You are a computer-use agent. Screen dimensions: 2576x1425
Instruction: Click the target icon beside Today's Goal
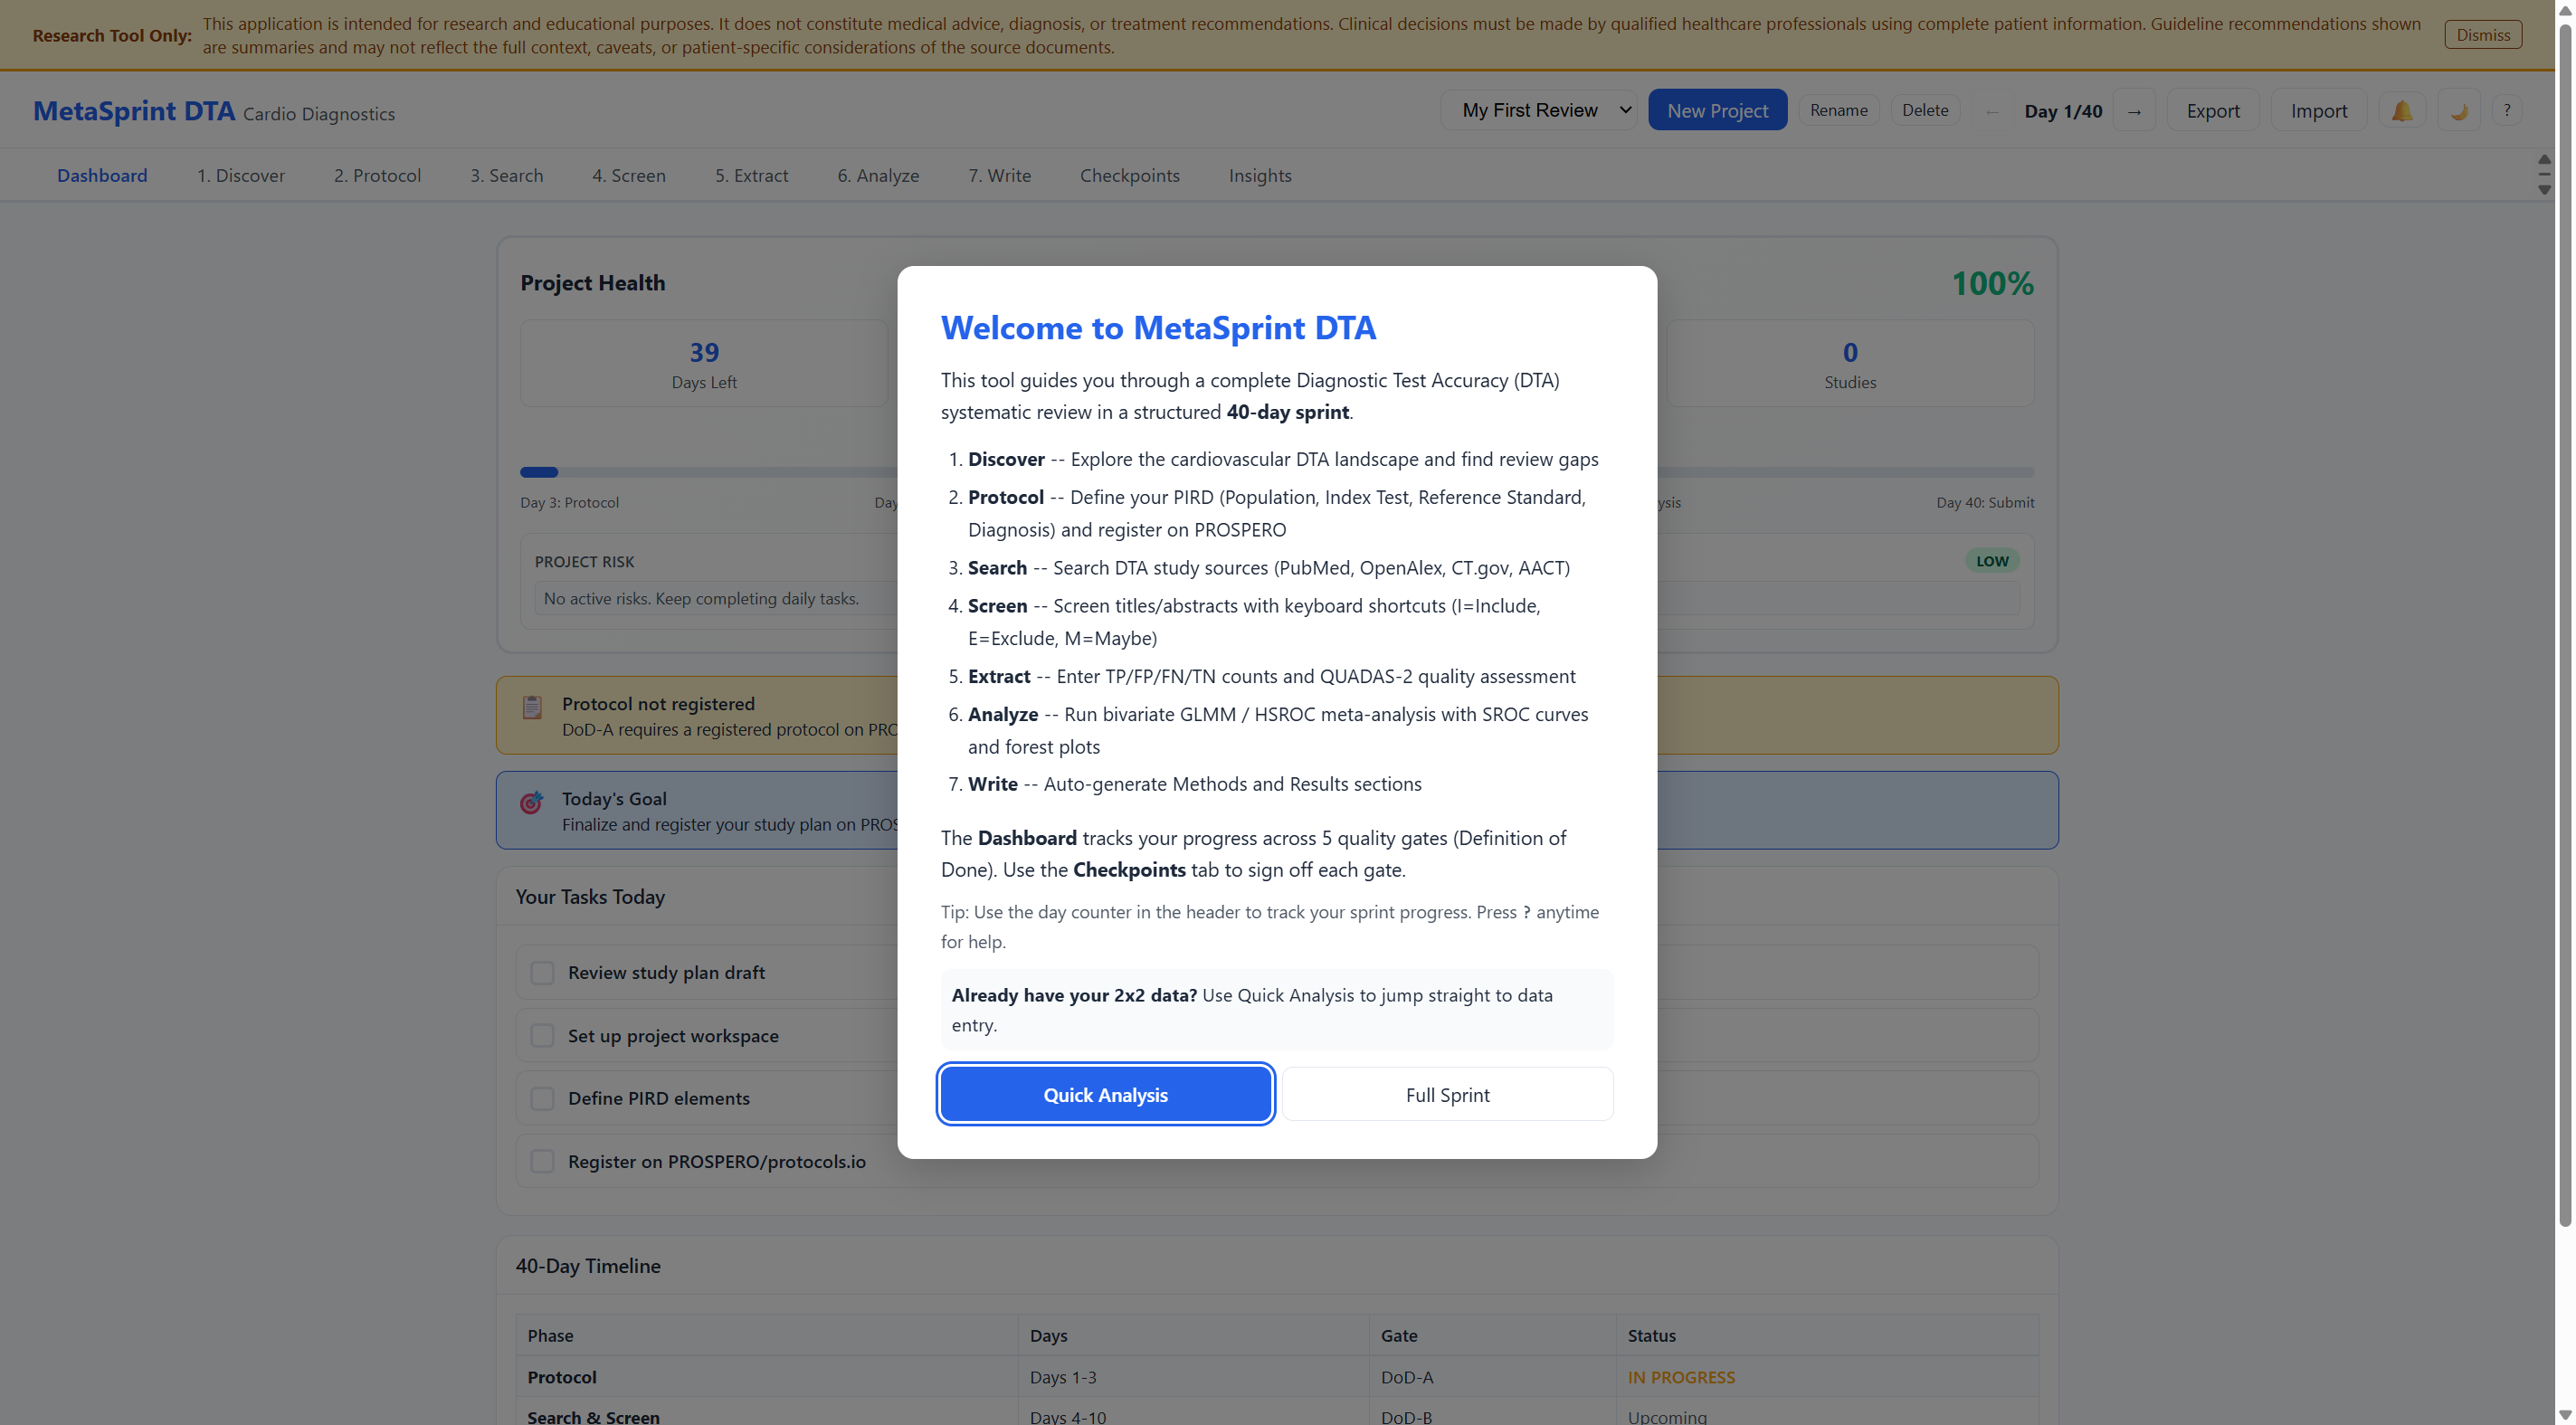[532, 802]
